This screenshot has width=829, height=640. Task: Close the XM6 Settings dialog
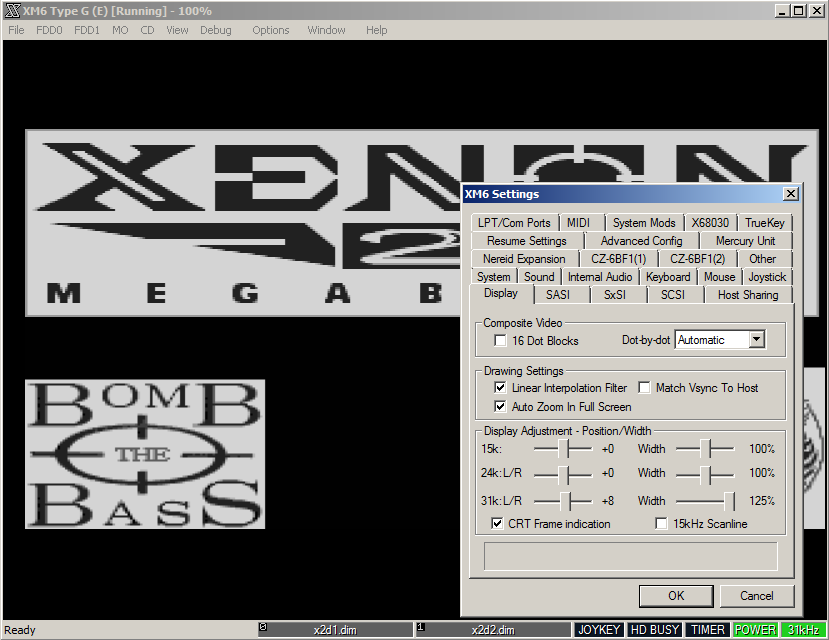pos(790,194)
